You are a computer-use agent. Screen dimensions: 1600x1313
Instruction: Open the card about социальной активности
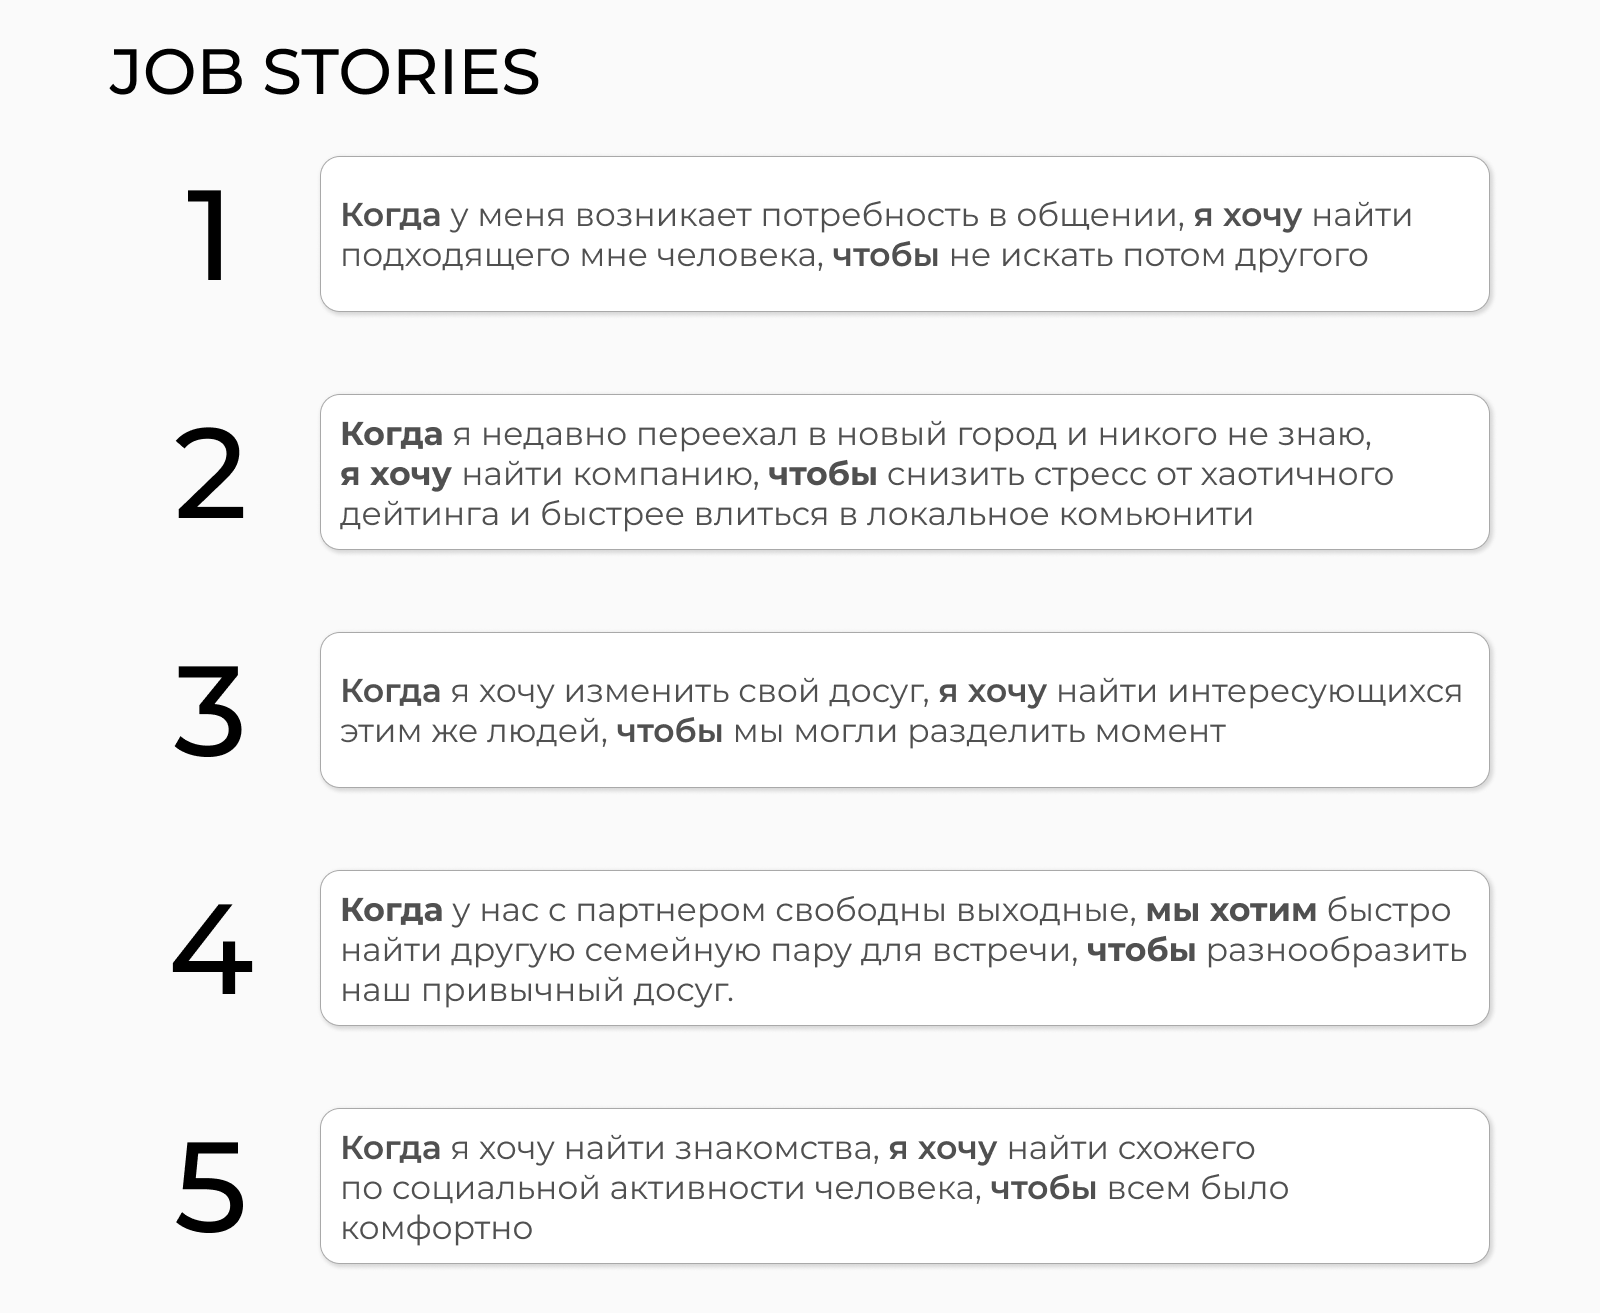click(905, 1186)
